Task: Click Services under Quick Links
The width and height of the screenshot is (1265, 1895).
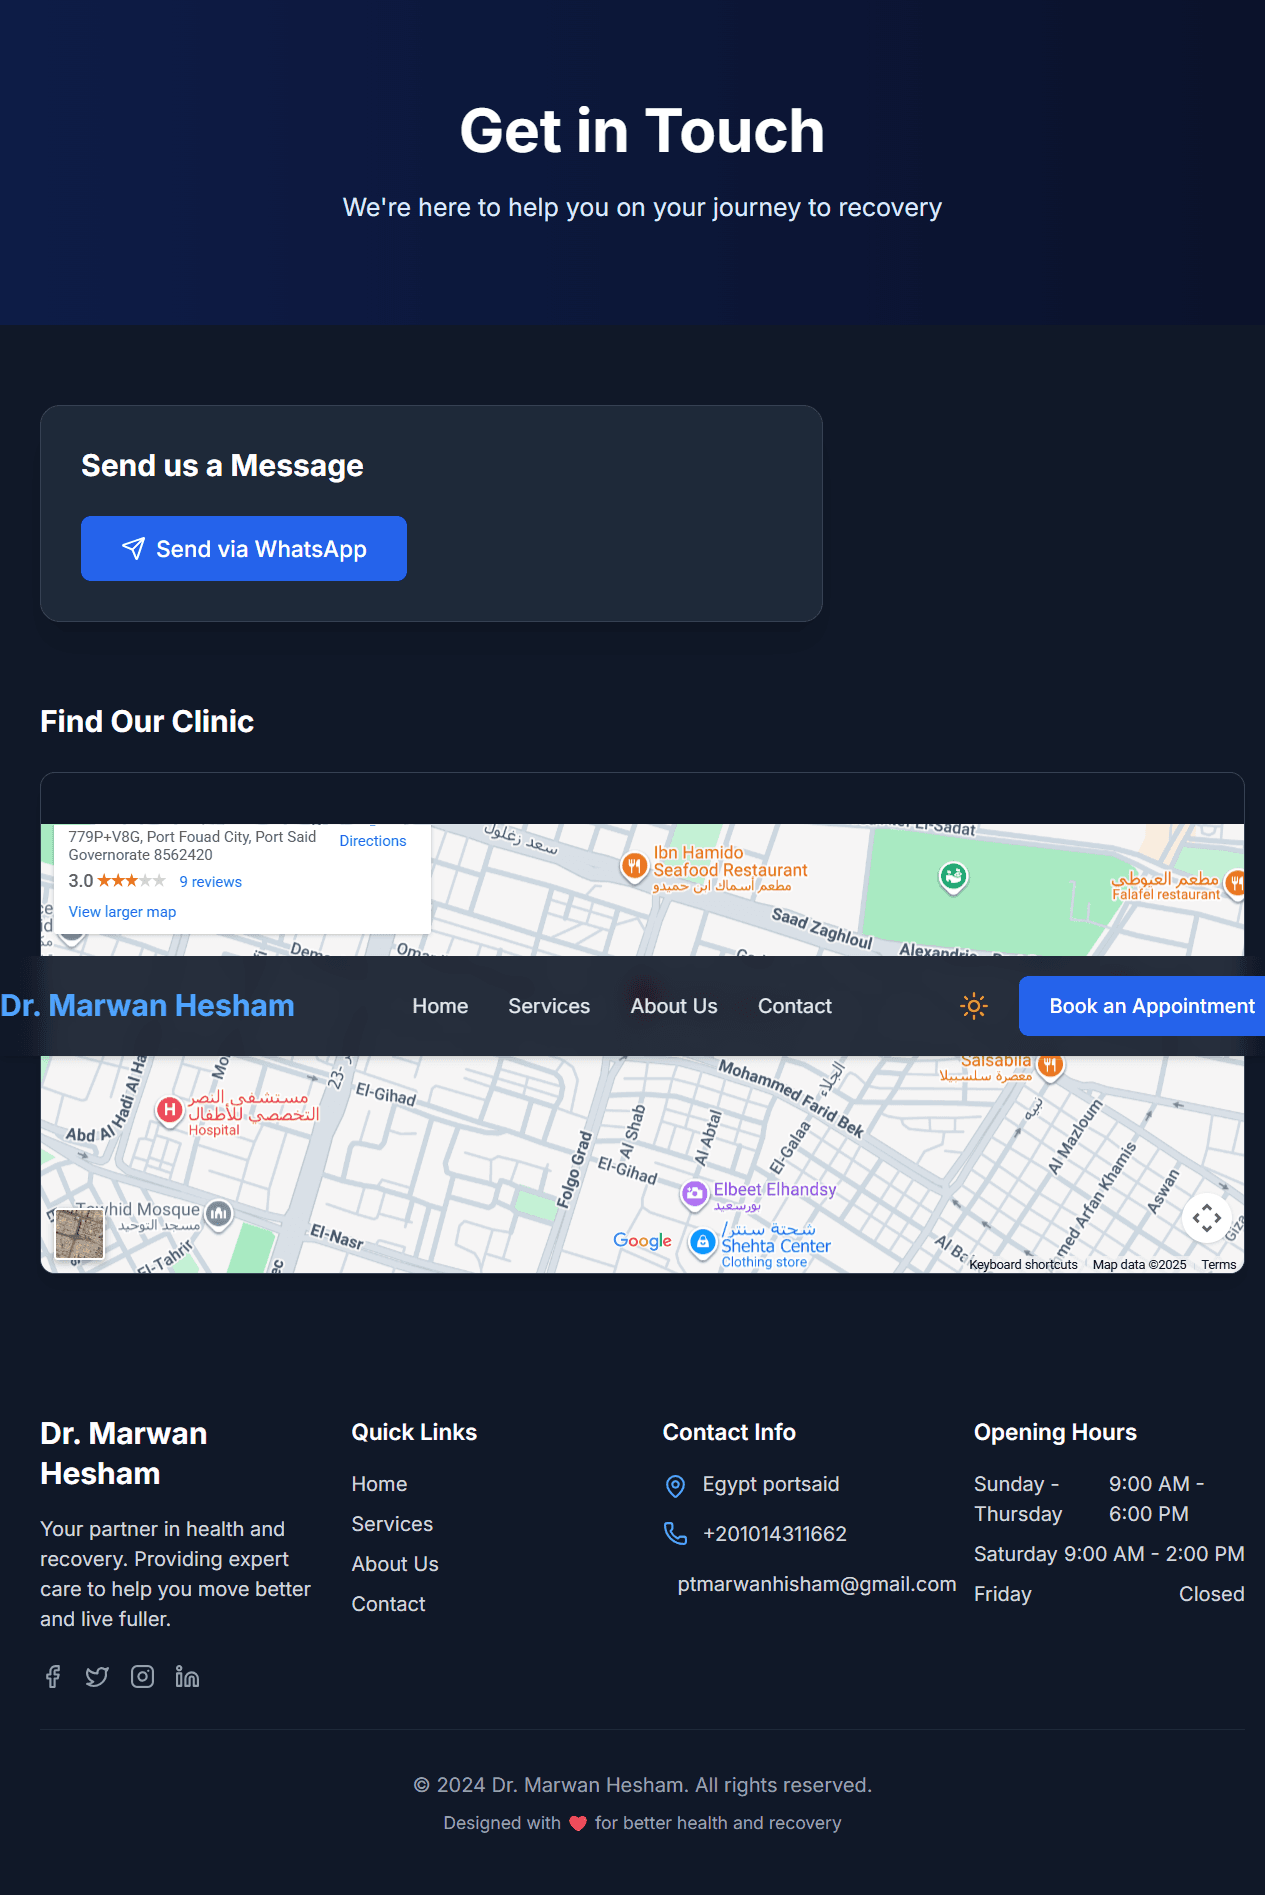Action: coord(392,1524)
